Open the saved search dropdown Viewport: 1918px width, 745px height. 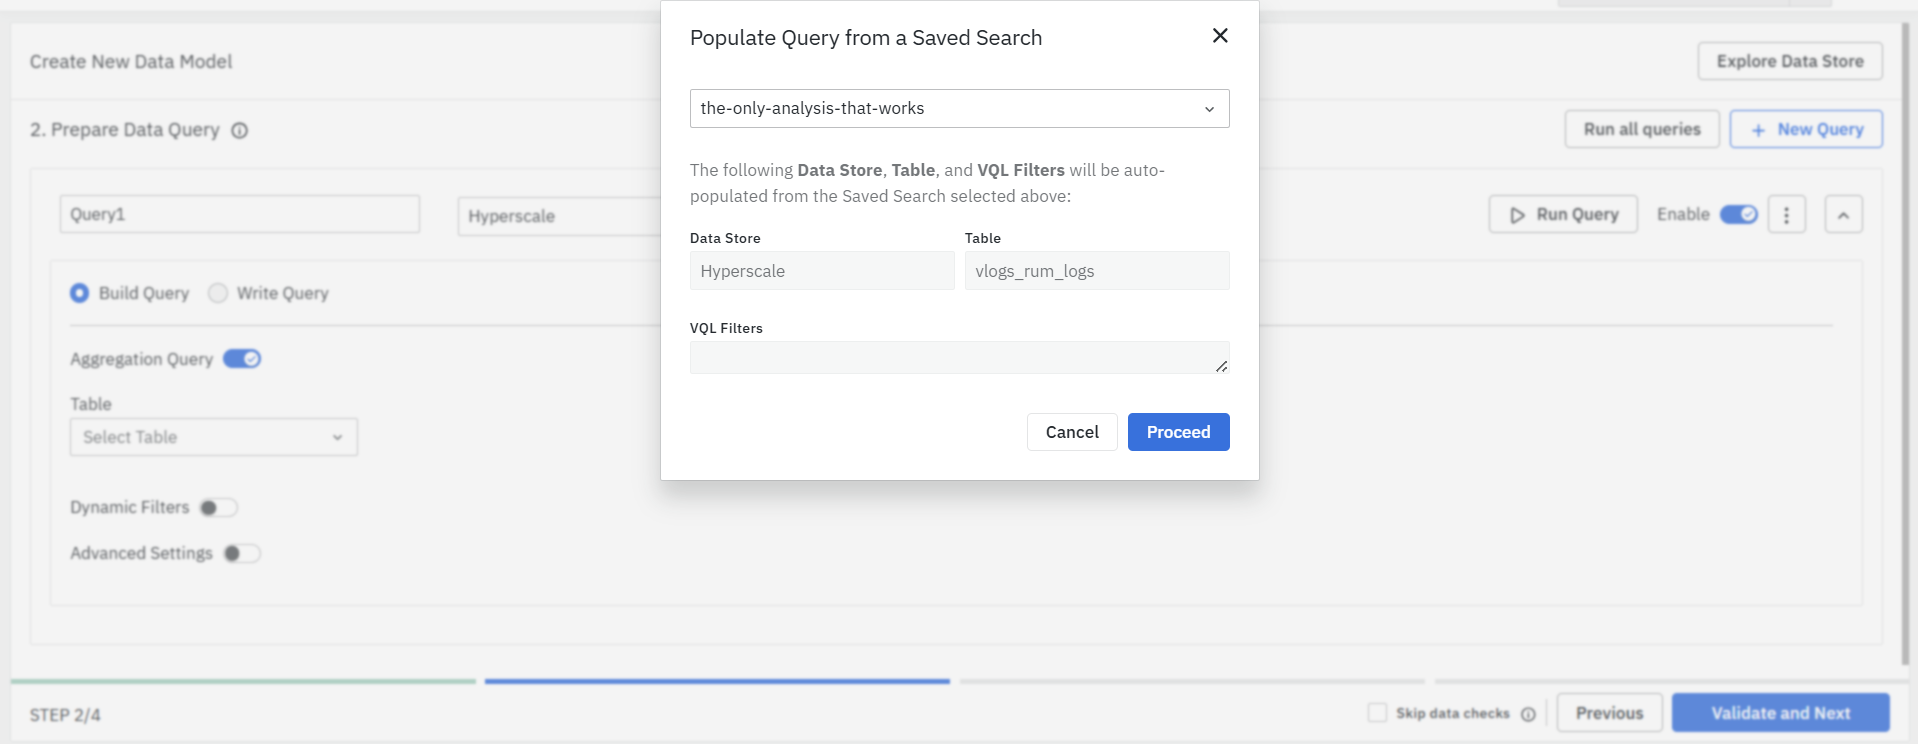(x=959, y=109)
